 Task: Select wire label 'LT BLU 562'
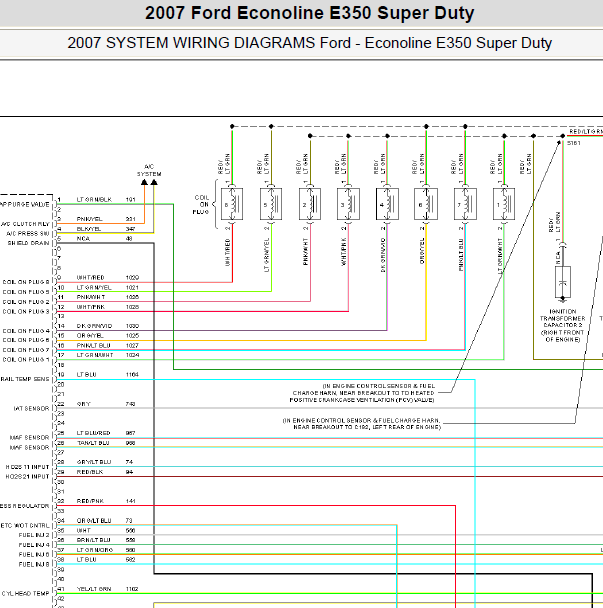coord(106,560)
